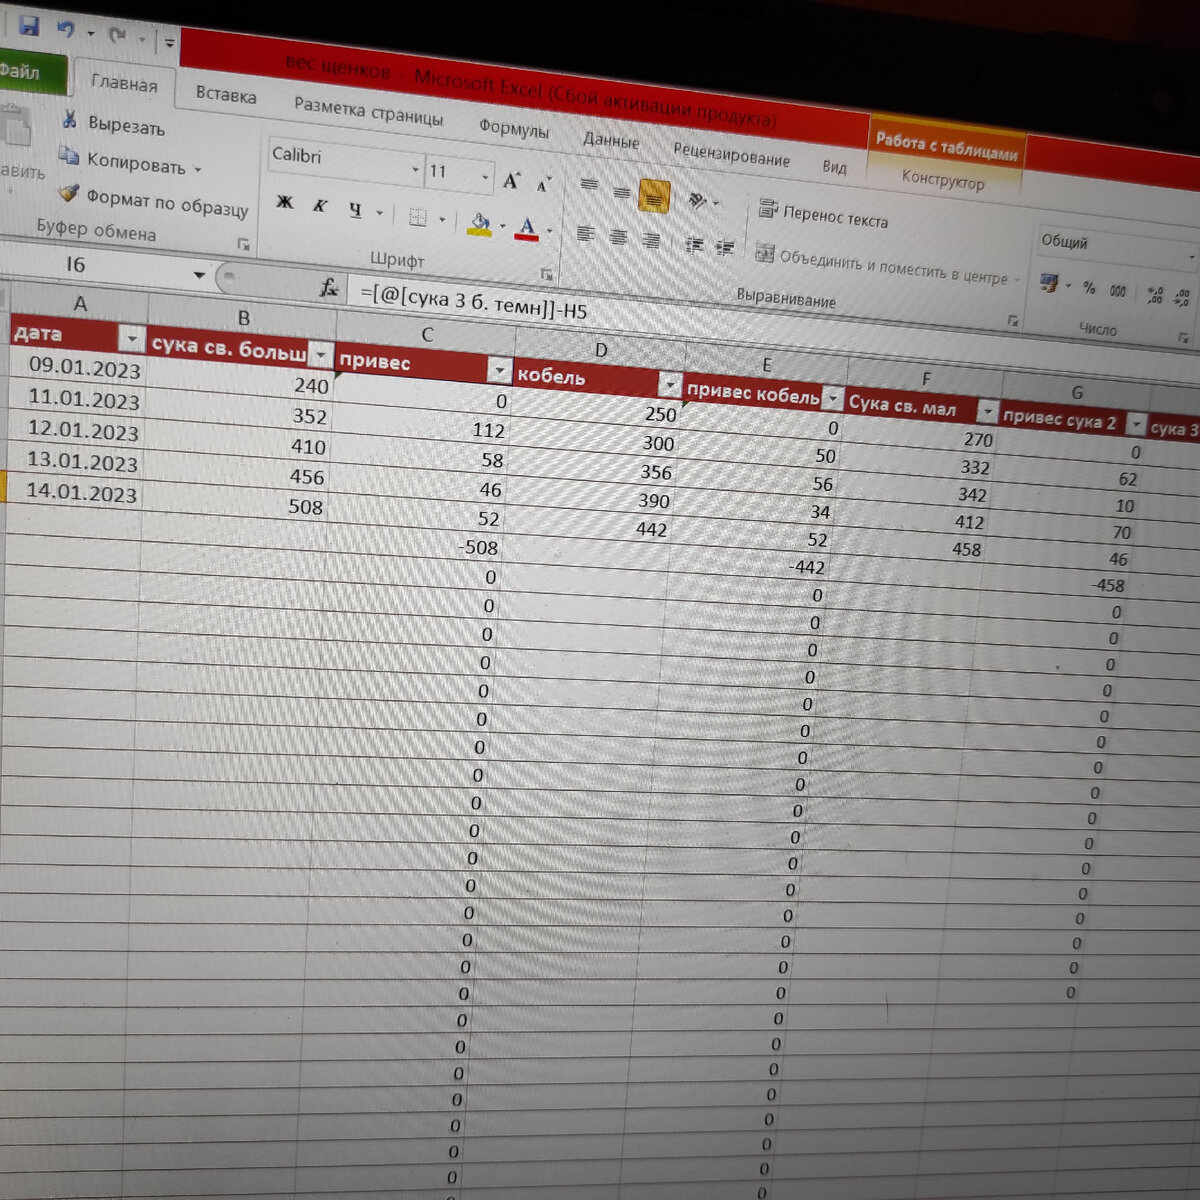Switch to the Вид tab

pos(835,166)
